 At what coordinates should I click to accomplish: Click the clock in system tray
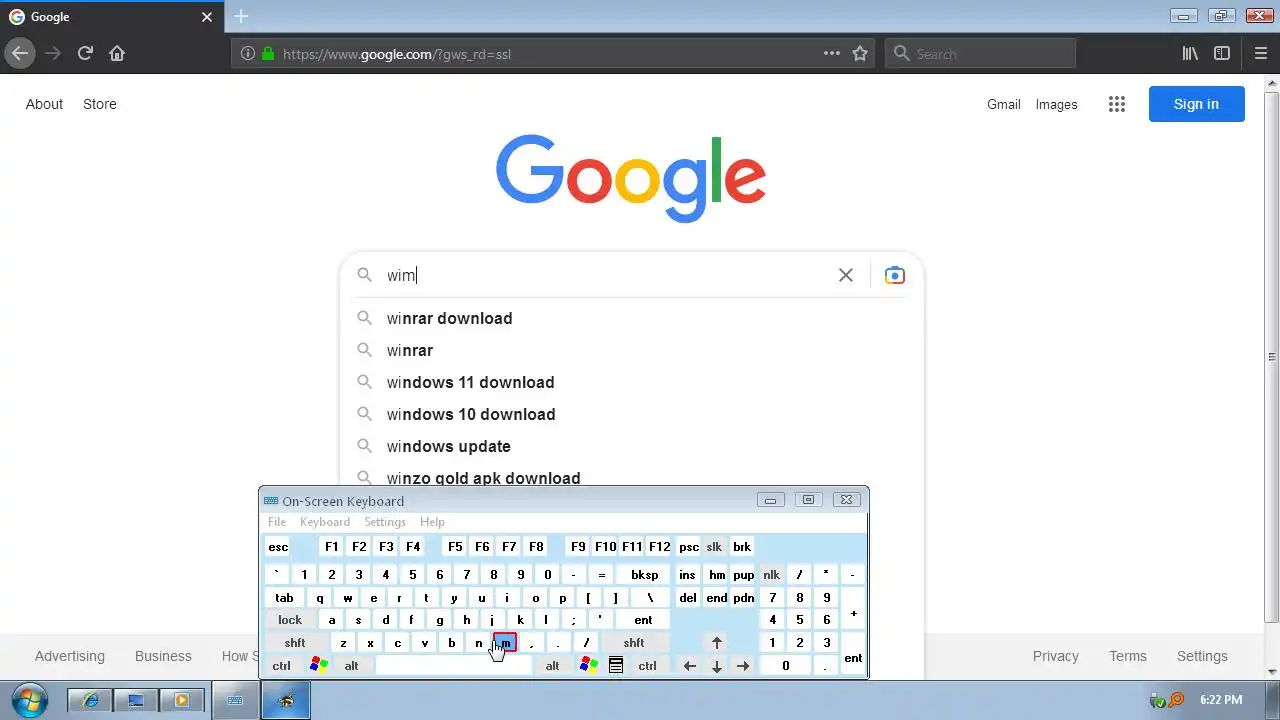coord(1220,700)
